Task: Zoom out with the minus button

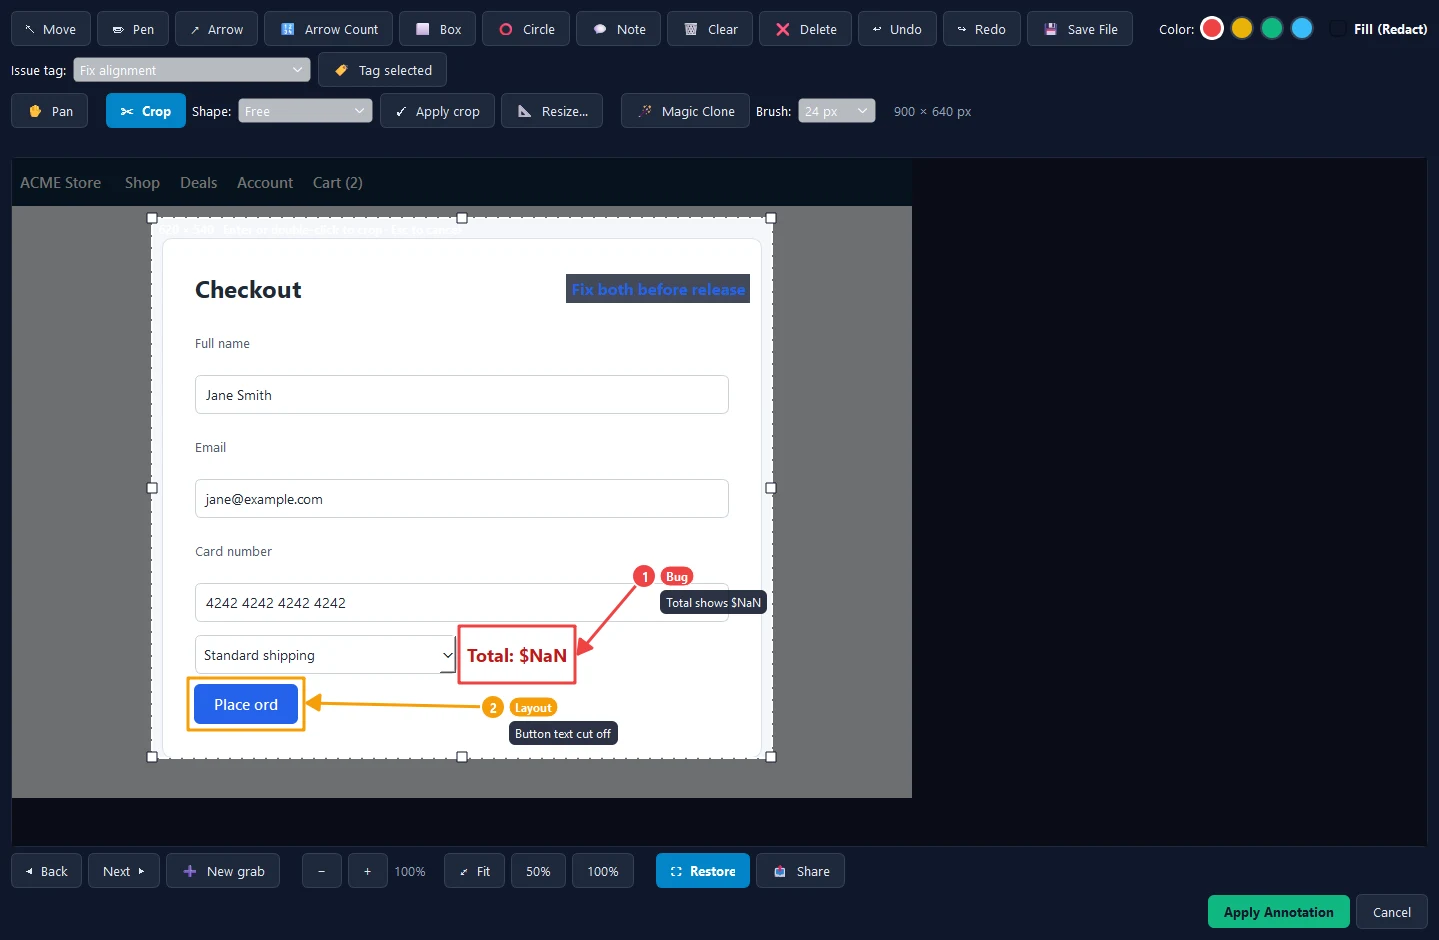Action: (322, 871)
